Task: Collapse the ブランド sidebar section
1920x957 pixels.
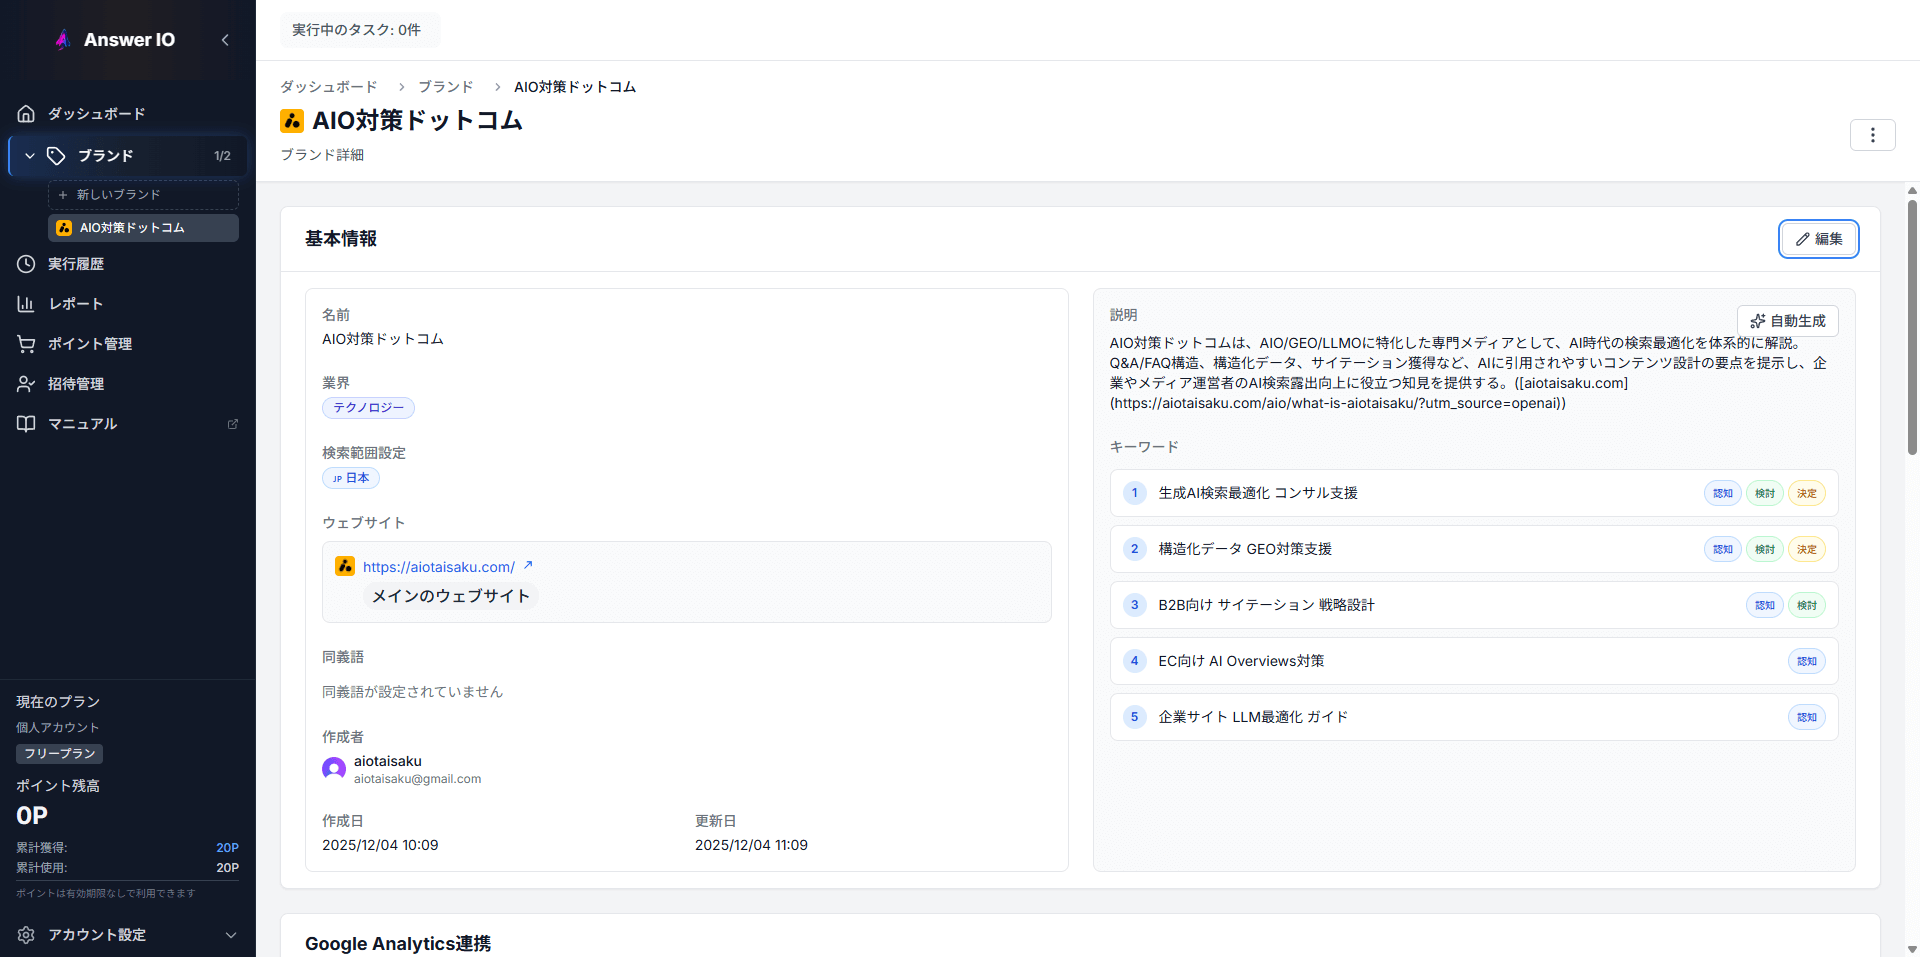Action: [x=30, y=156]
